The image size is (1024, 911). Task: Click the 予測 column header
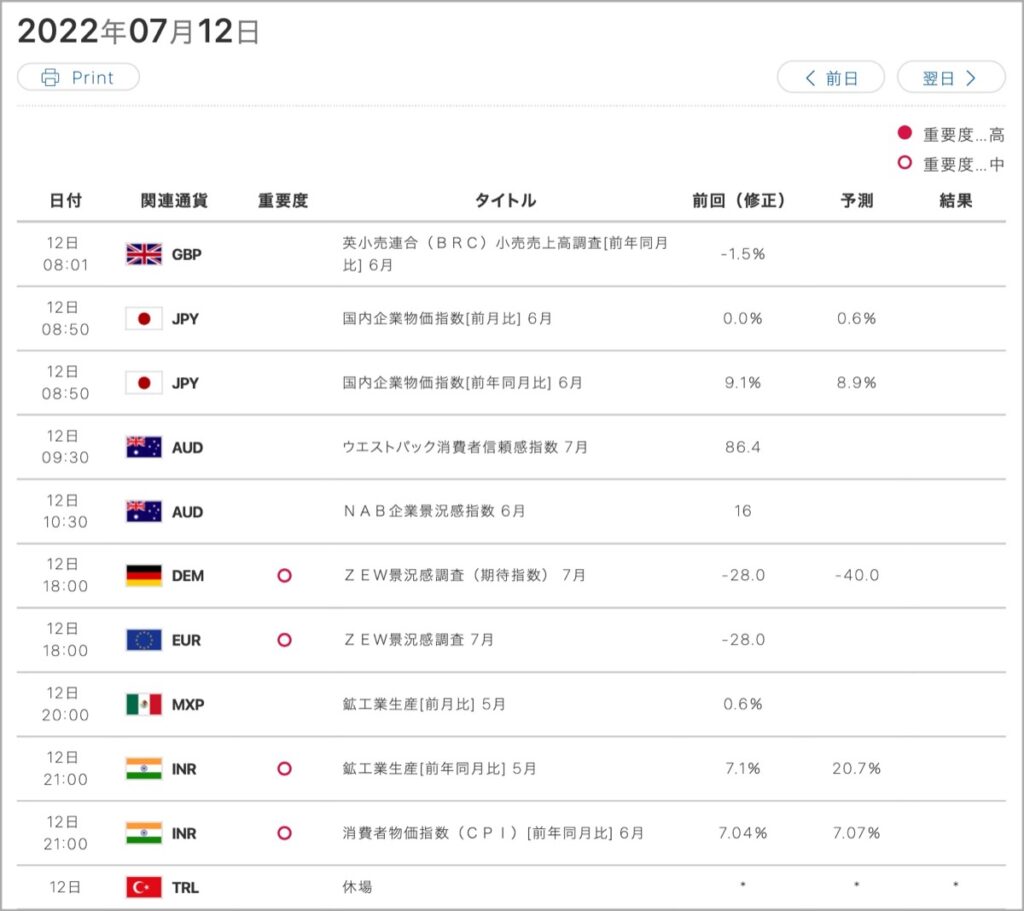(x=857, y=200)
